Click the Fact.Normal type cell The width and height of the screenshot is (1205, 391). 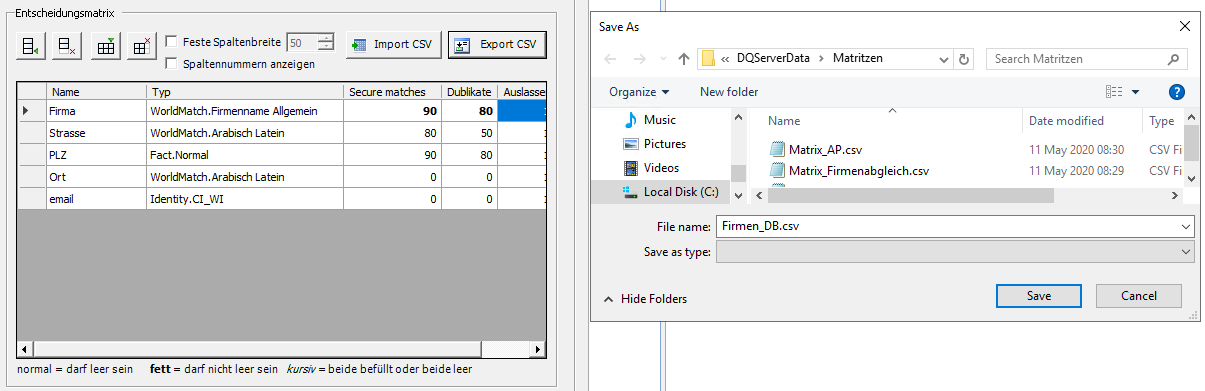click(244, 155)
